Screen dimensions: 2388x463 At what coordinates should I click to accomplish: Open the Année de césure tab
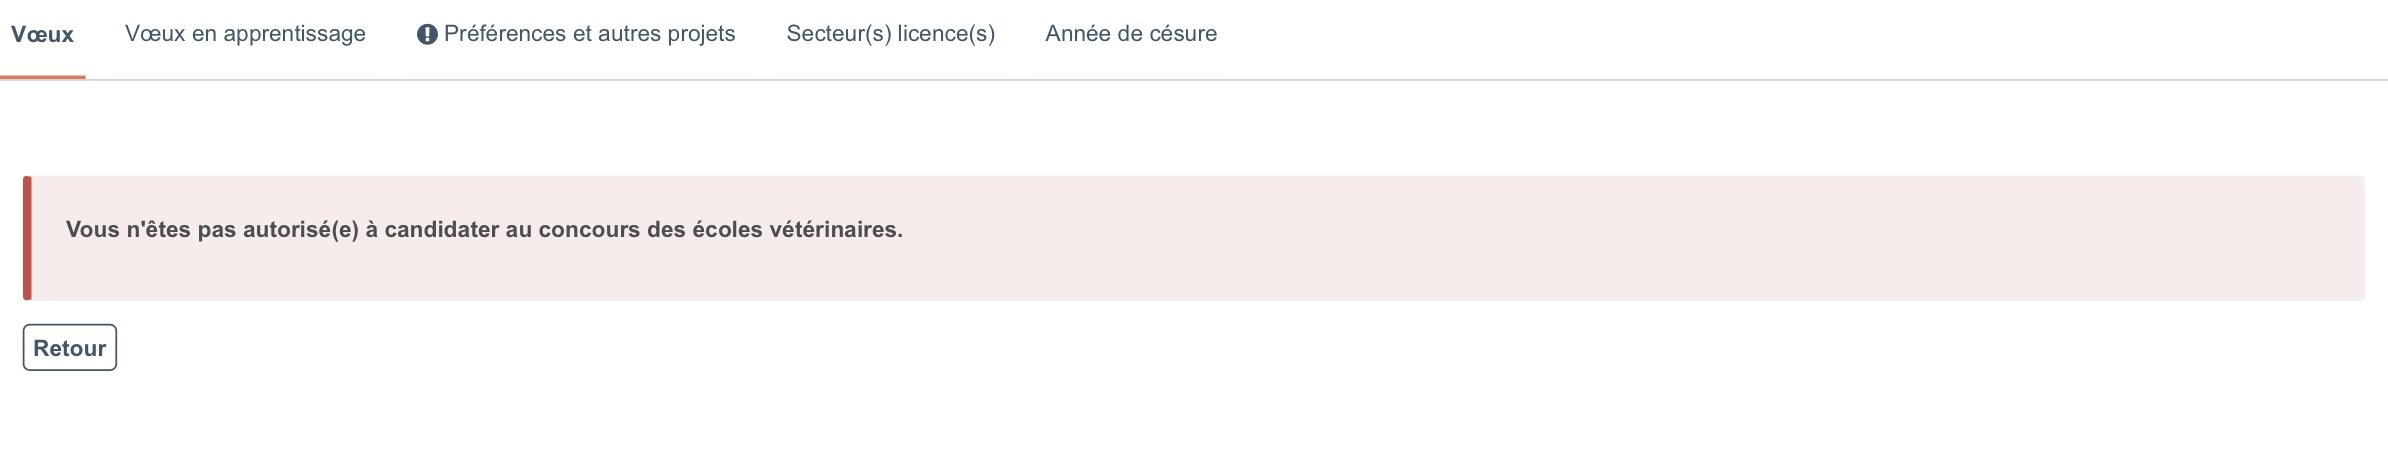coord(1131,34)
